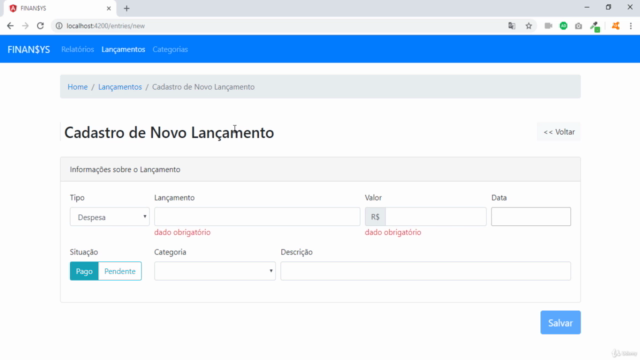Open the site information icon in the address bar
640x360 pixels.
tap(59, 26)
